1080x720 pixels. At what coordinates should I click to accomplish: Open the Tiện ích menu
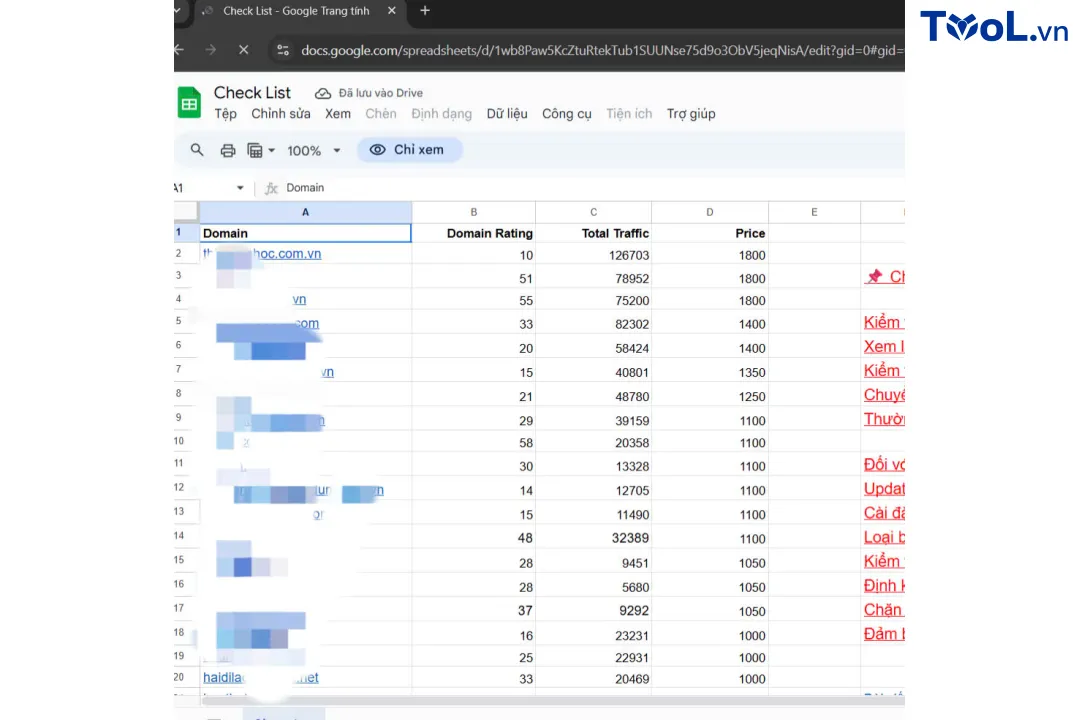point(629,114)
